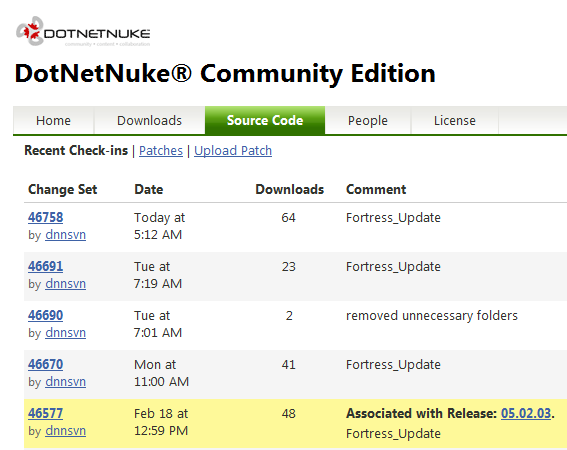567x450 pixels.
Task: Open the People tab
Action: pos(367,120)
